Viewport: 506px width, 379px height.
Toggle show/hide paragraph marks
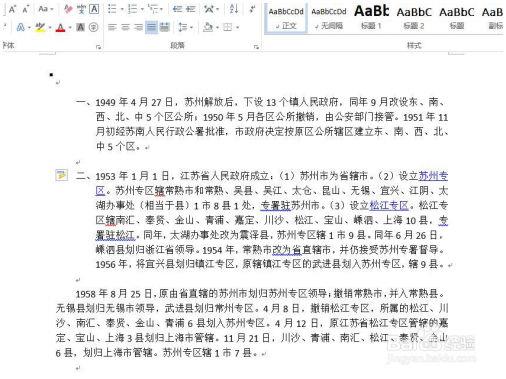pos(252,9)
